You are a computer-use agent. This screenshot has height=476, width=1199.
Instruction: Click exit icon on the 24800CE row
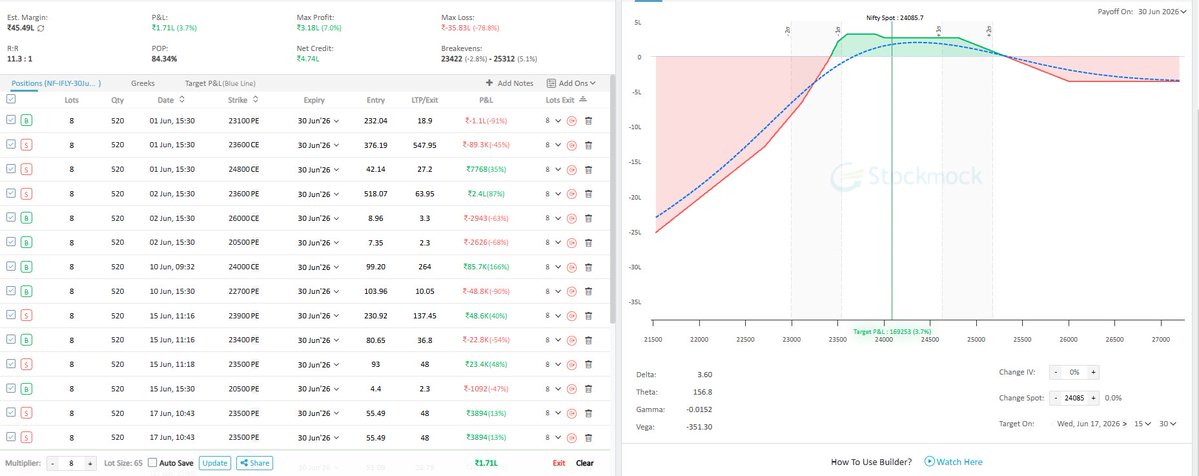coord(571,170)
